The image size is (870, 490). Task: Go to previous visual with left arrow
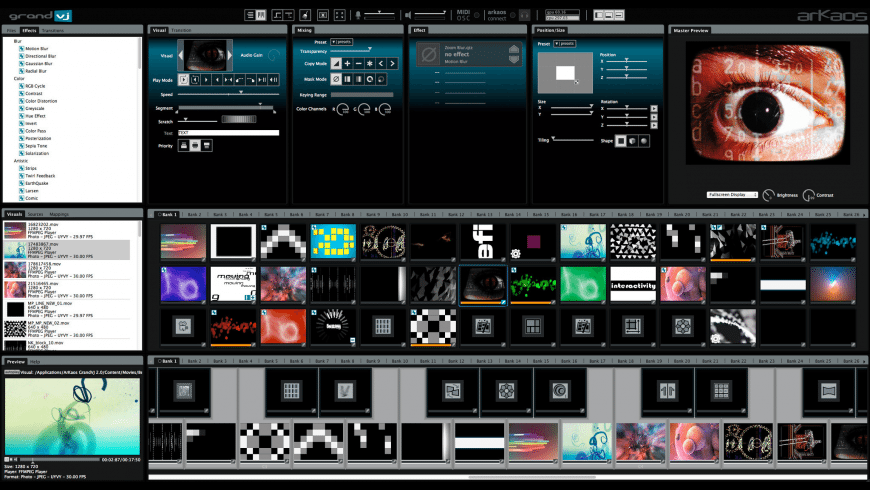point(180,55)
